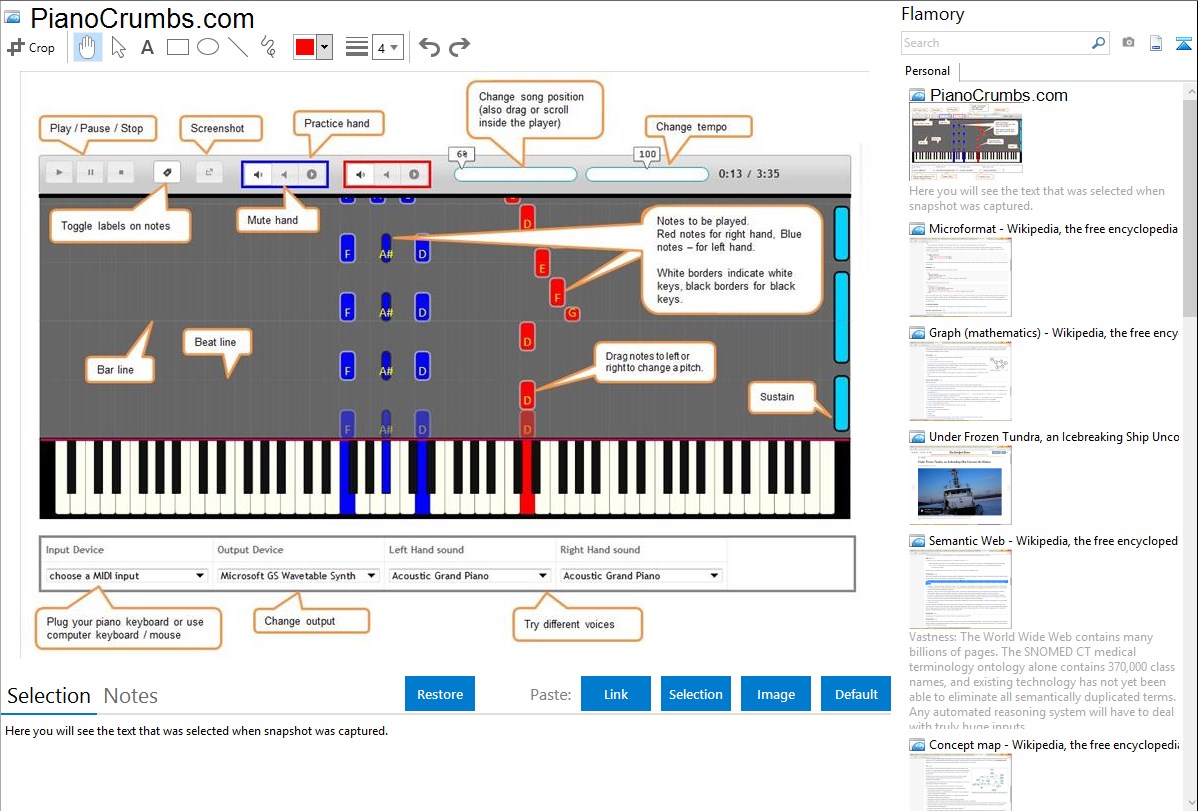Click the Default paste button
Screen dimensions: 1198x811
[856, 694]
